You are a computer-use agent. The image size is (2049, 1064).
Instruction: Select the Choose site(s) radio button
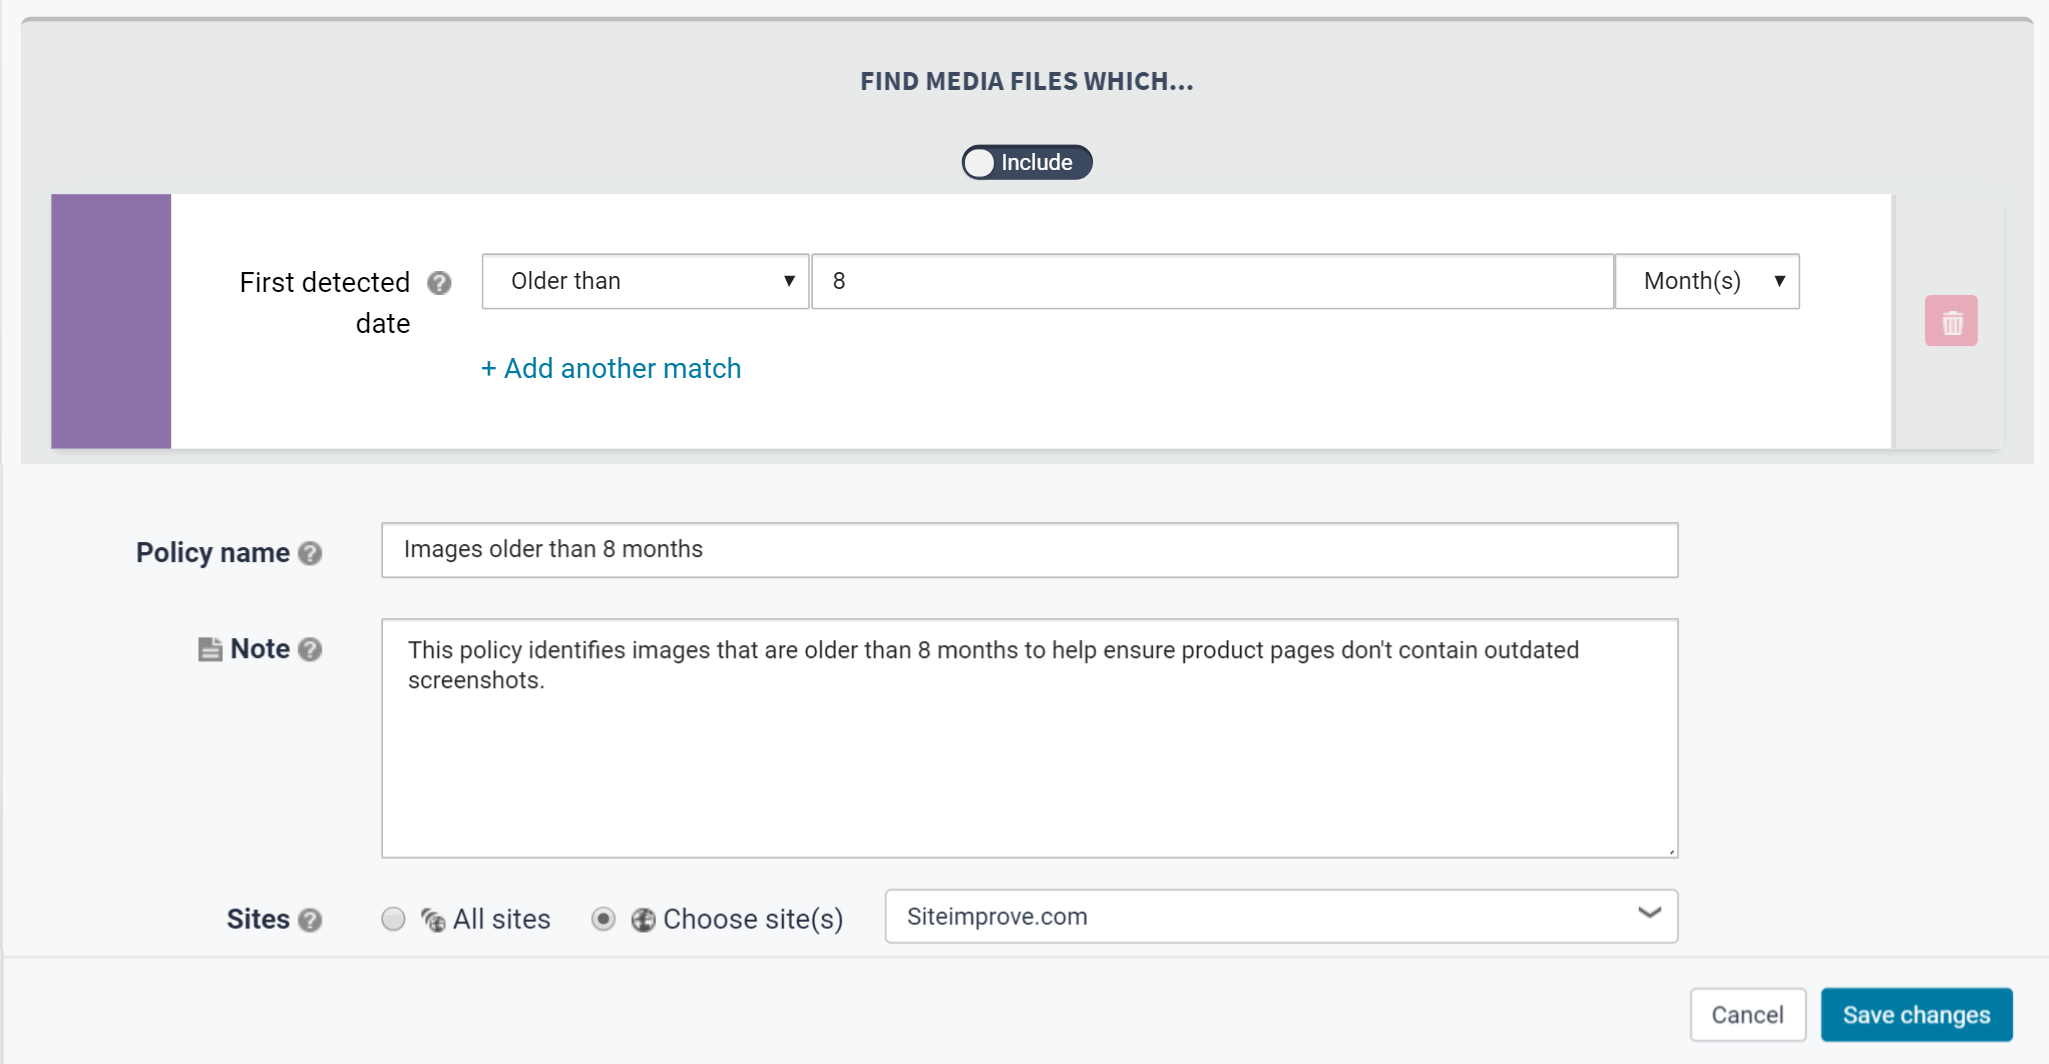pos(603,918)
